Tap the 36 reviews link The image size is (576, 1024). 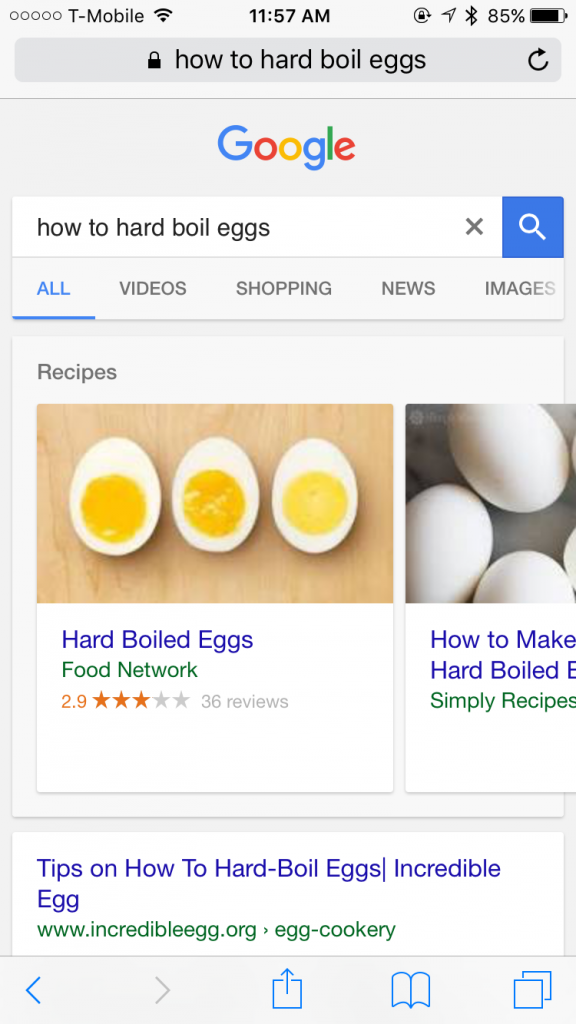[x=244, y=701]
